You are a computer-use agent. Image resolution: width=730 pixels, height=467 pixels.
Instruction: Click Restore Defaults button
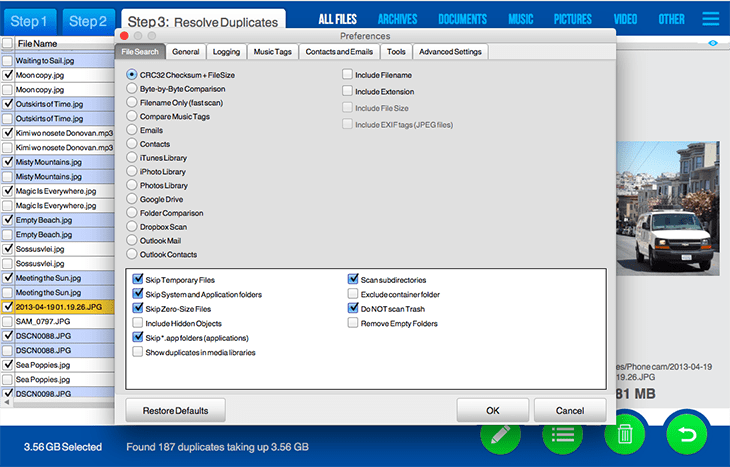tap(176, 410)
